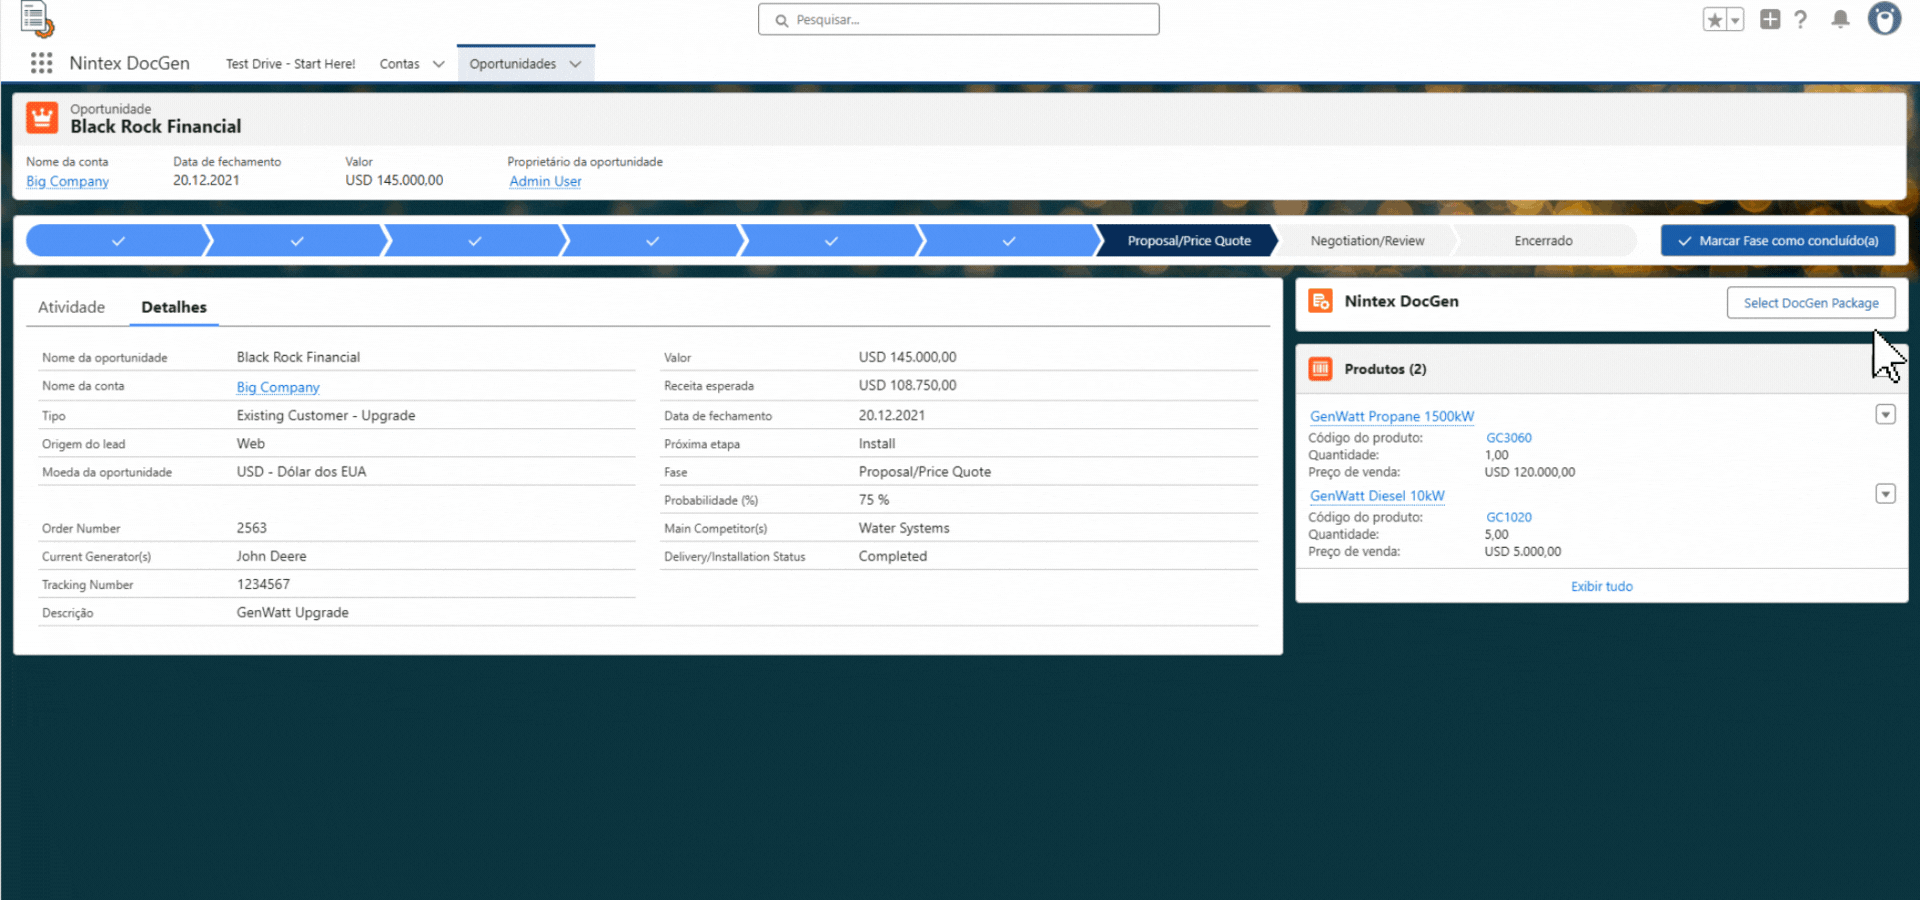The image size is (1920, 900).
Task: Select the second completed path stage
Action: [x=296, y=241]
